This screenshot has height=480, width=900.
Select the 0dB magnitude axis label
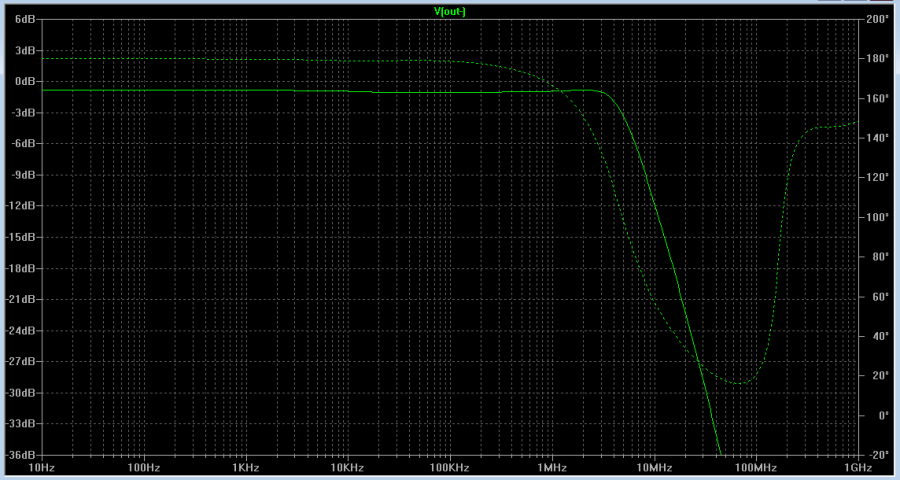25,81
